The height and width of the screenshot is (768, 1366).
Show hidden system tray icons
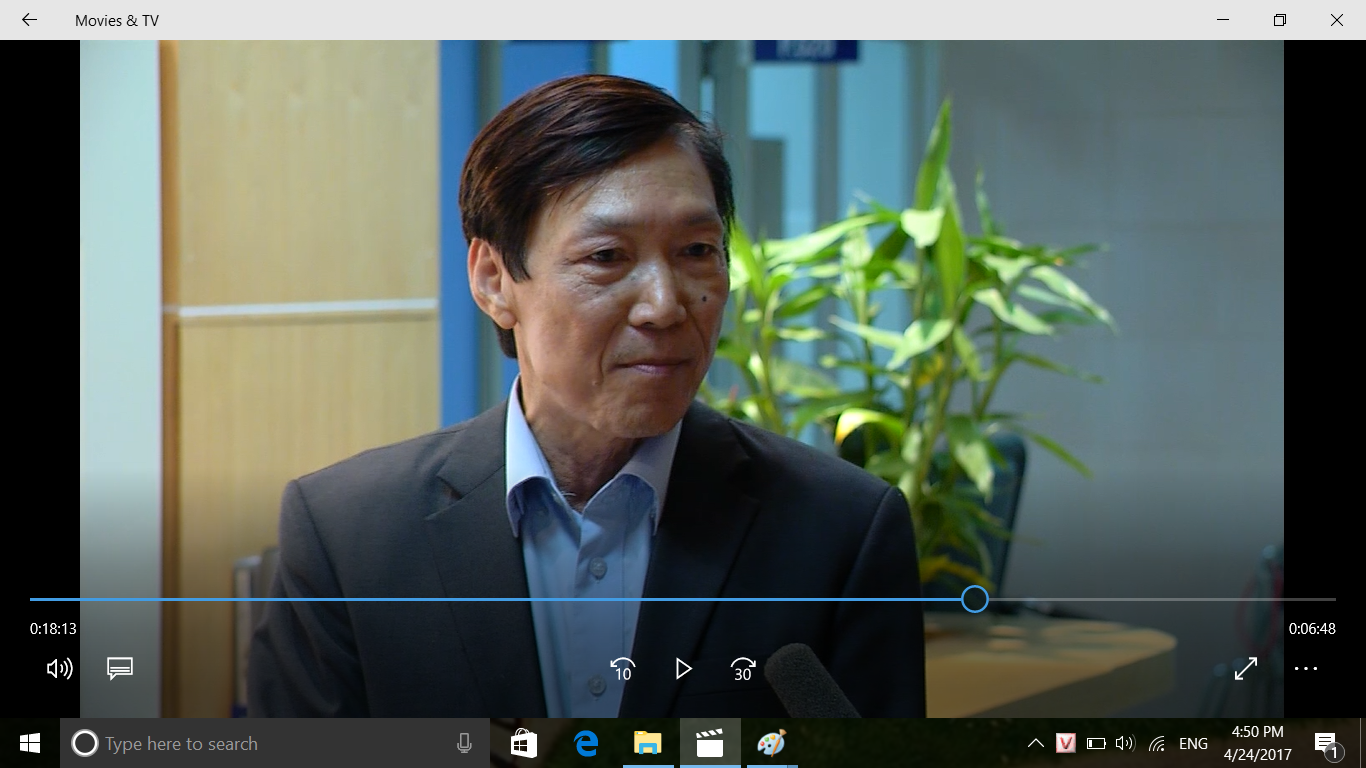[1036, 743]
